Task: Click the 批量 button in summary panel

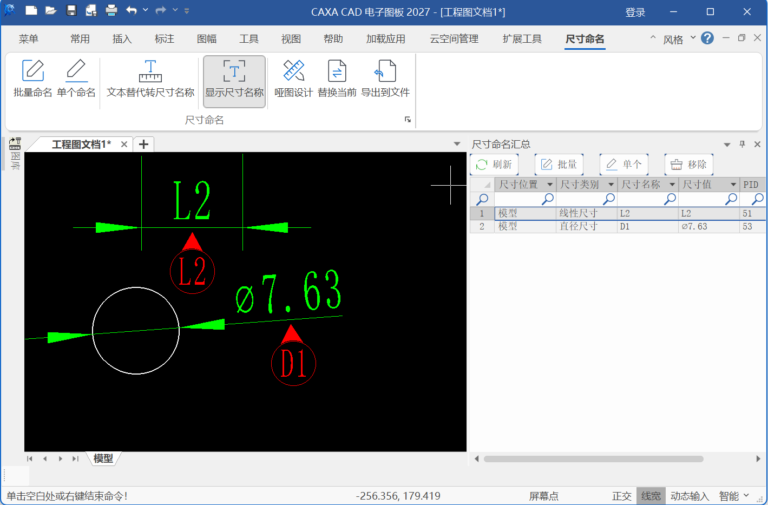Action: tap(559, 165)
